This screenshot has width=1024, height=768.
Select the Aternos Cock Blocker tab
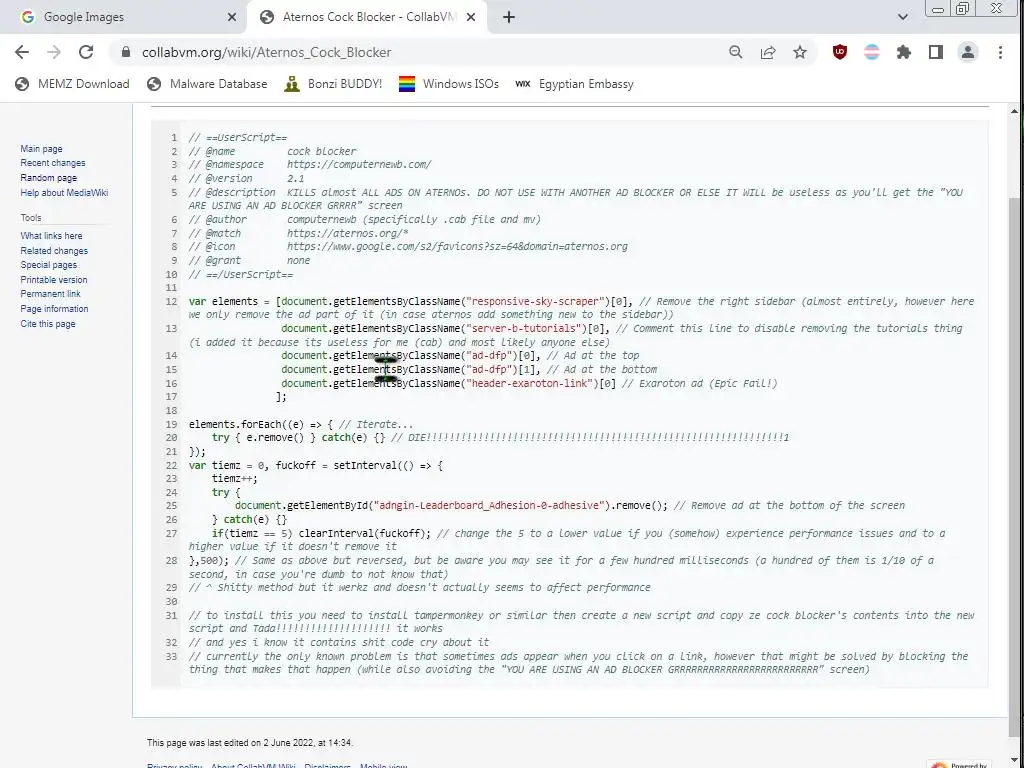coord(367,17)
